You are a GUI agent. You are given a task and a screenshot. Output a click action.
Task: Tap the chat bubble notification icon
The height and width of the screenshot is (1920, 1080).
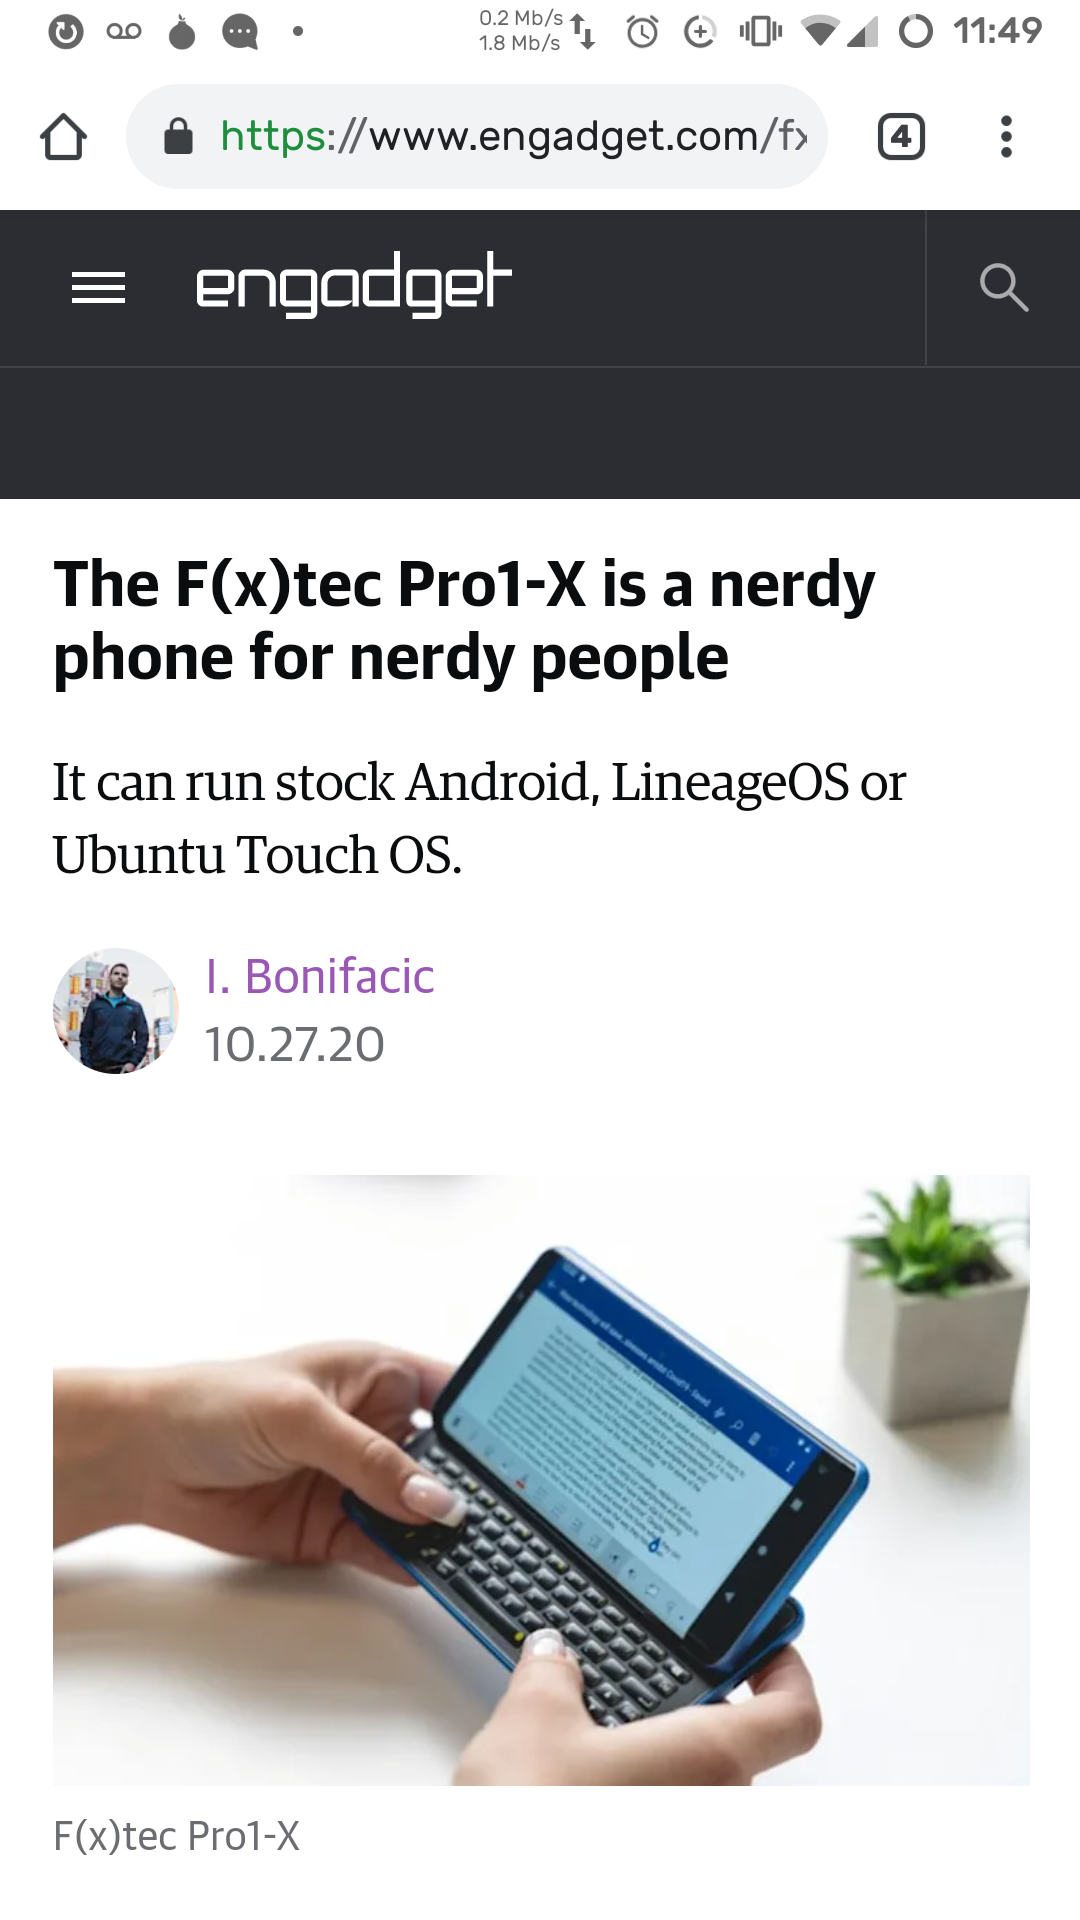click(x=240, y=32)
